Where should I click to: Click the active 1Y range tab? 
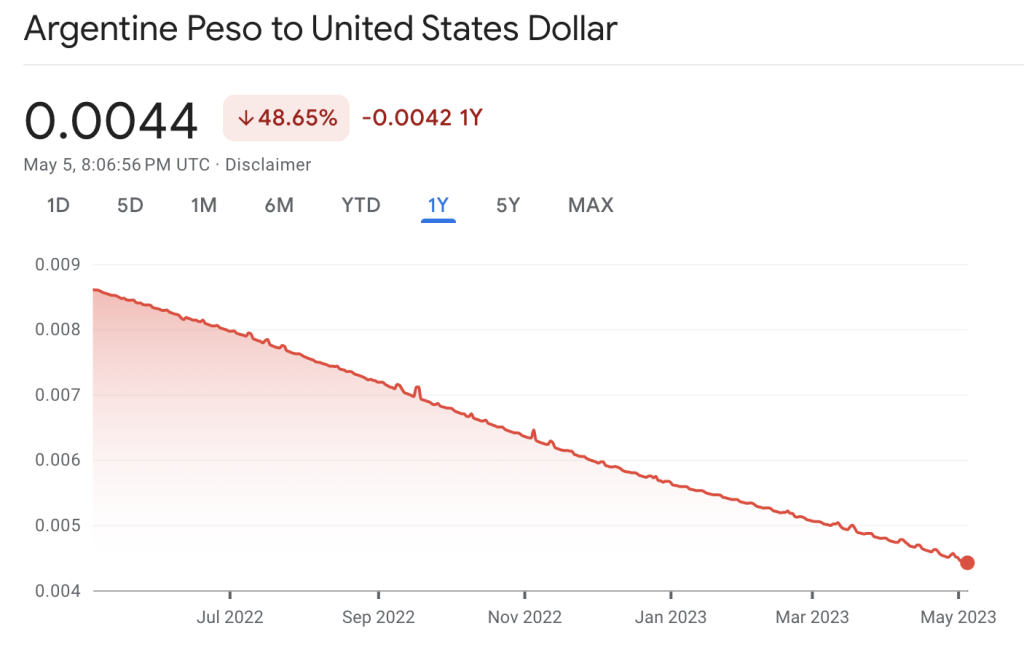[438, 206]
